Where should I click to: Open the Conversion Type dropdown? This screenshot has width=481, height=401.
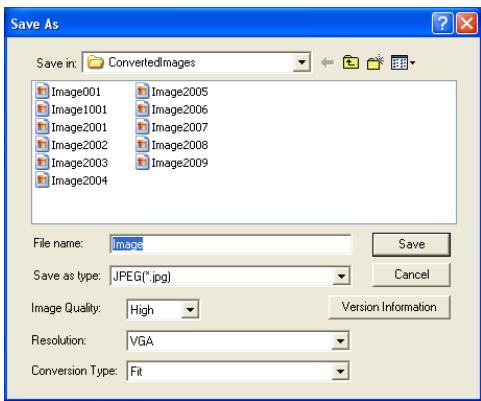coord(340,371)
